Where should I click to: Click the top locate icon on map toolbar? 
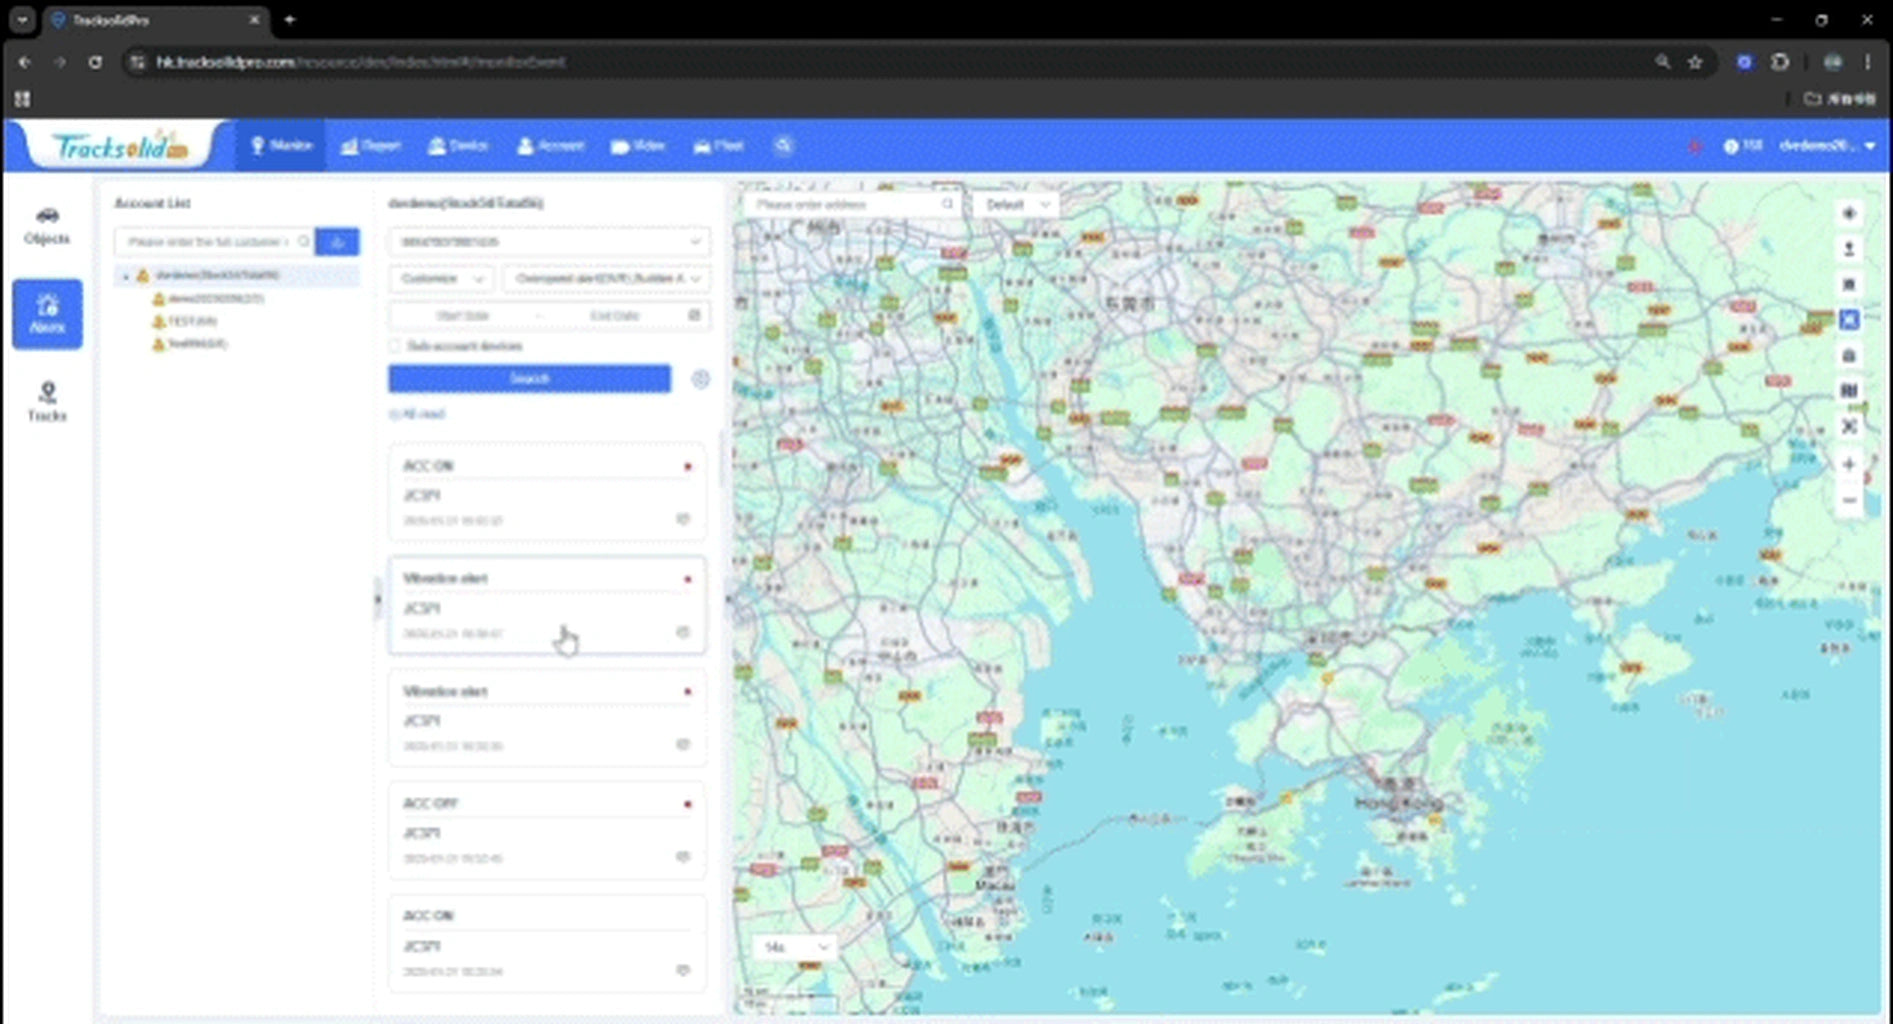tap(1849, 213)
